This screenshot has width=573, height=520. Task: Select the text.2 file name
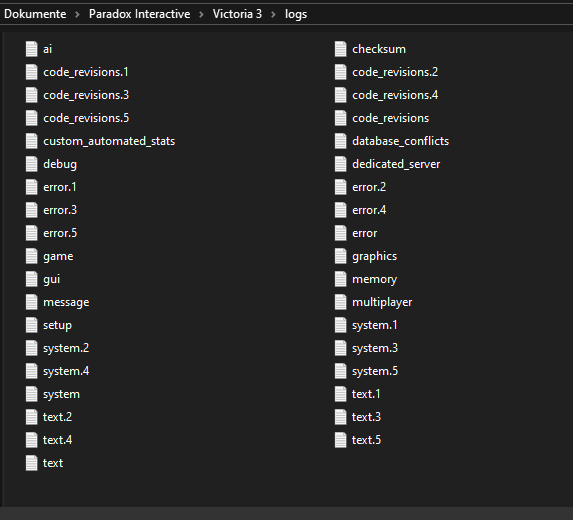[57, 417]
